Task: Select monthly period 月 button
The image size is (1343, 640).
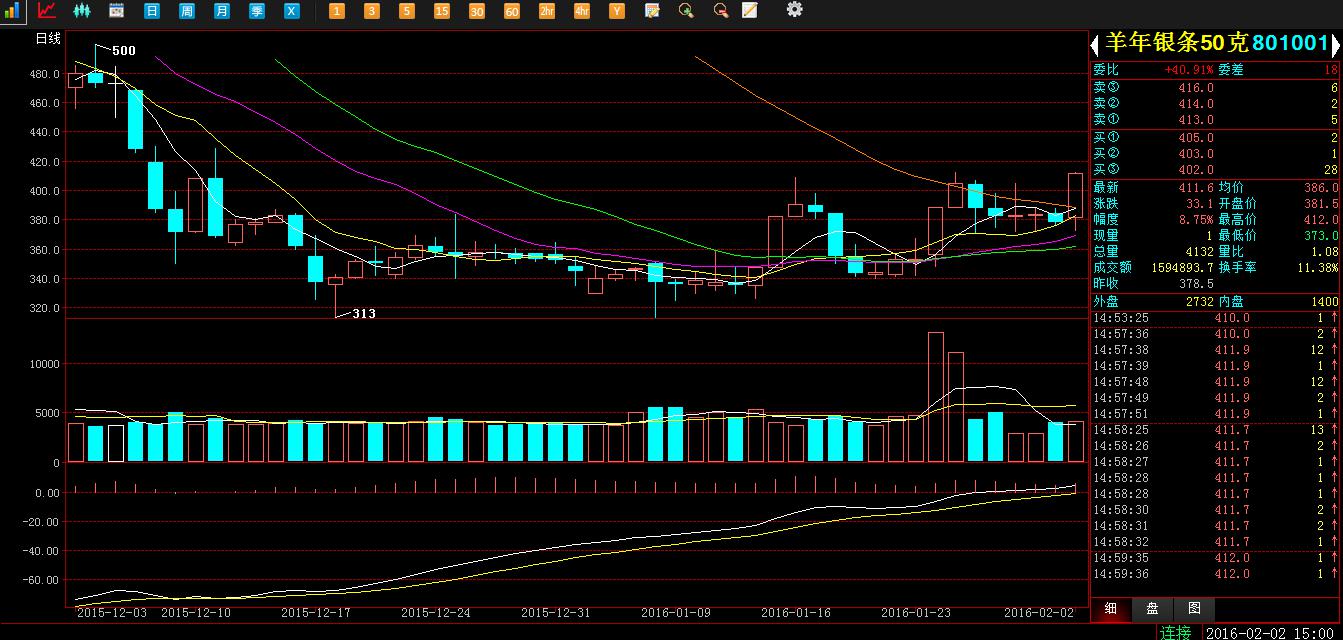Action: click(x=221, y=10)
